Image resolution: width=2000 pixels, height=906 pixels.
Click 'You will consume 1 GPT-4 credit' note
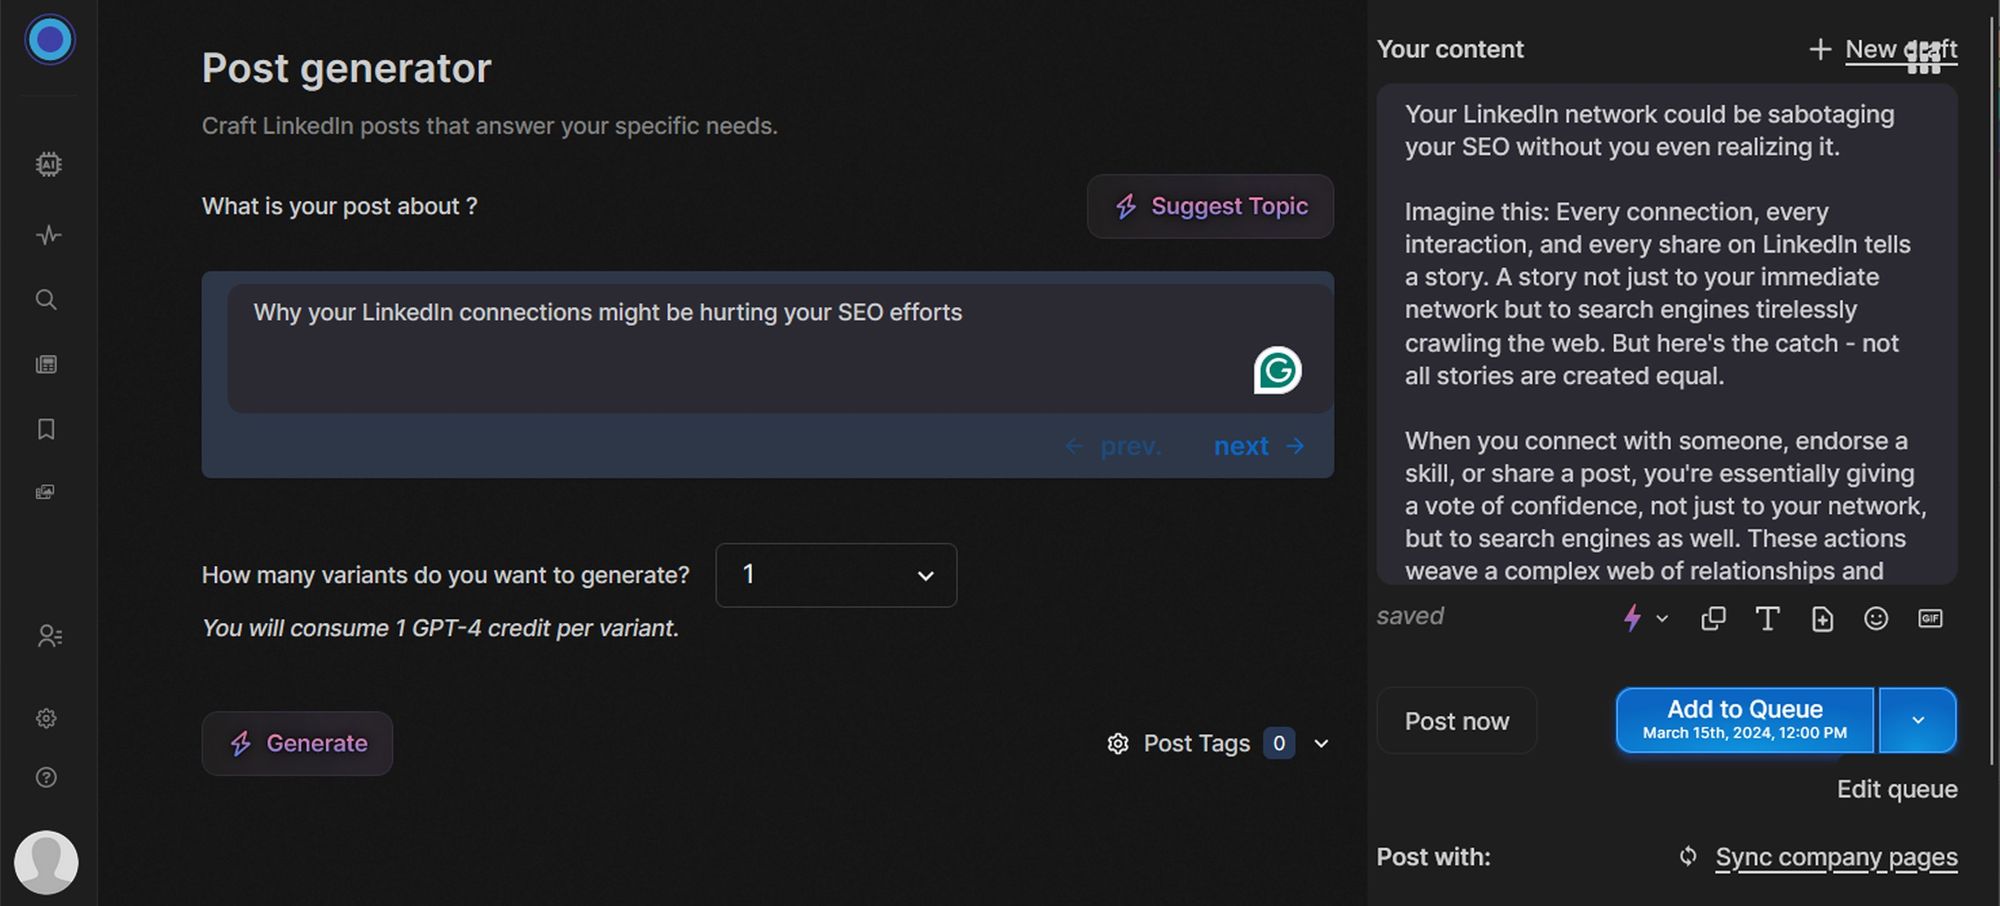(440, 628)
